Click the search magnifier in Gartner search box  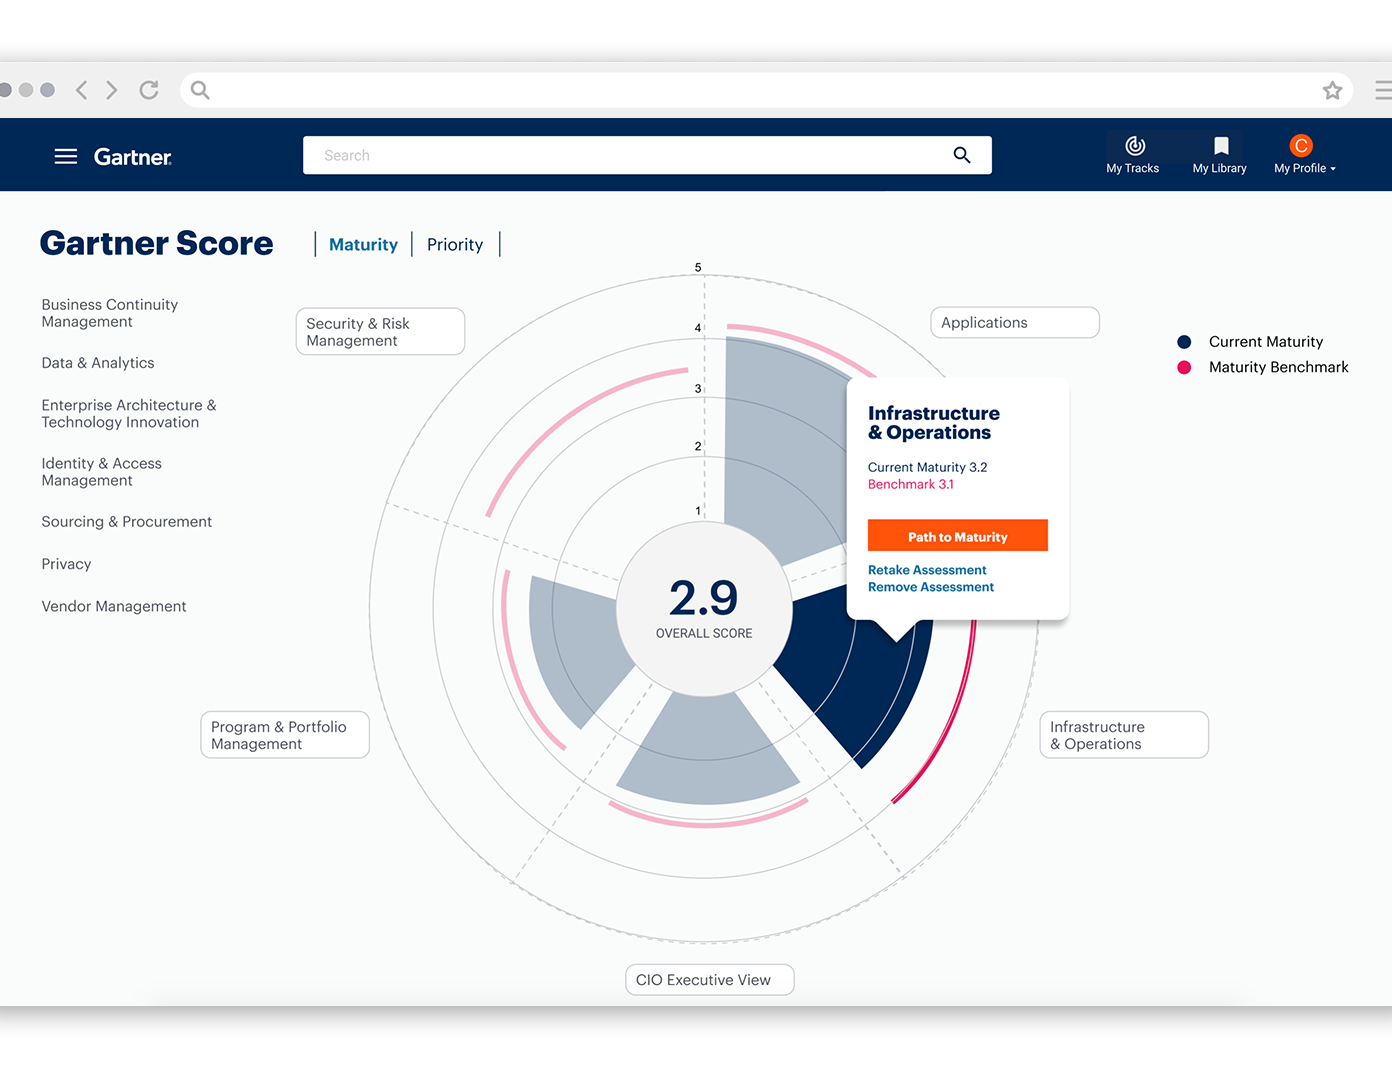click(x=962, y=155)
